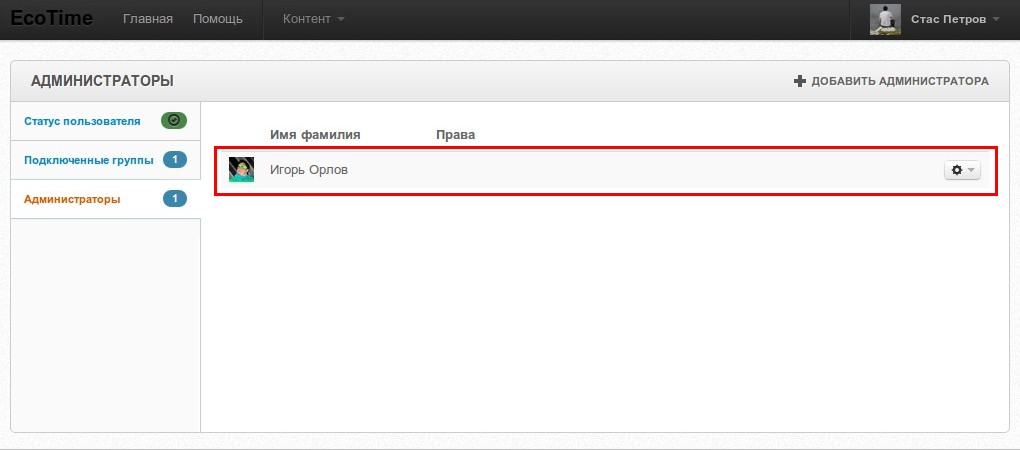Click the count badge beside Администраторы
1020x450 pixels.
click(174, 199)
